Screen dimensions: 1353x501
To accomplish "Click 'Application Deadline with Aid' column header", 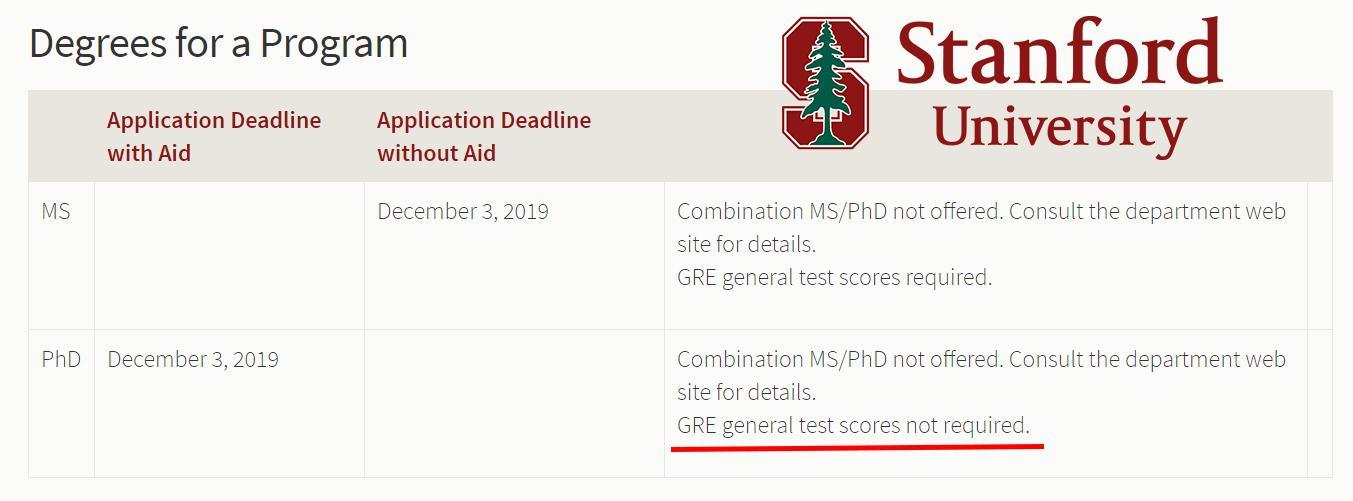I will tap(214, 136).
